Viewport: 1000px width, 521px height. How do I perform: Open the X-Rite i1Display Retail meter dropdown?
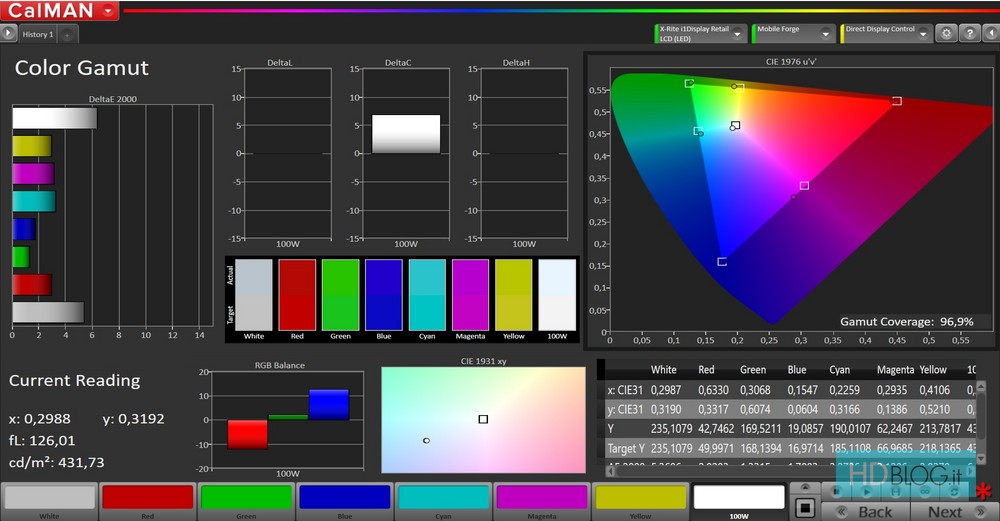pyautogui.click(x=700, y=34)
